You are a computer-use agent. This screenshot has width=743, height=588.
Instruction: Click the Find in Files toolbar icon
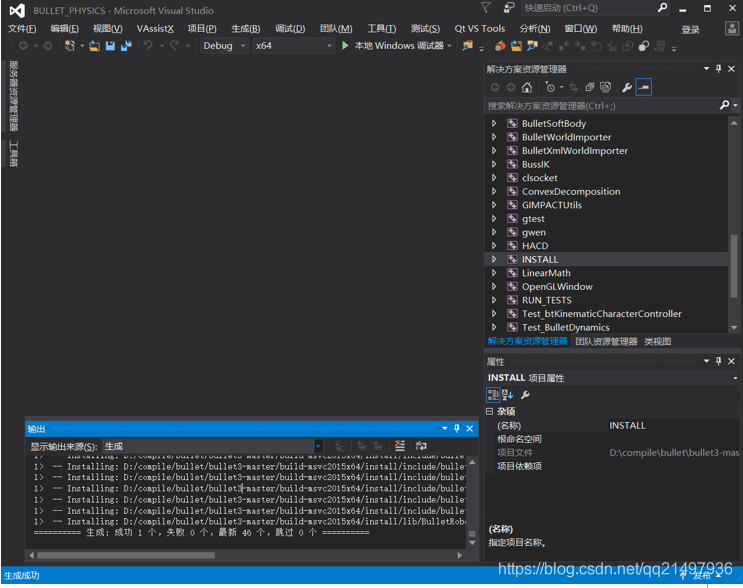[x=467, y=45]
